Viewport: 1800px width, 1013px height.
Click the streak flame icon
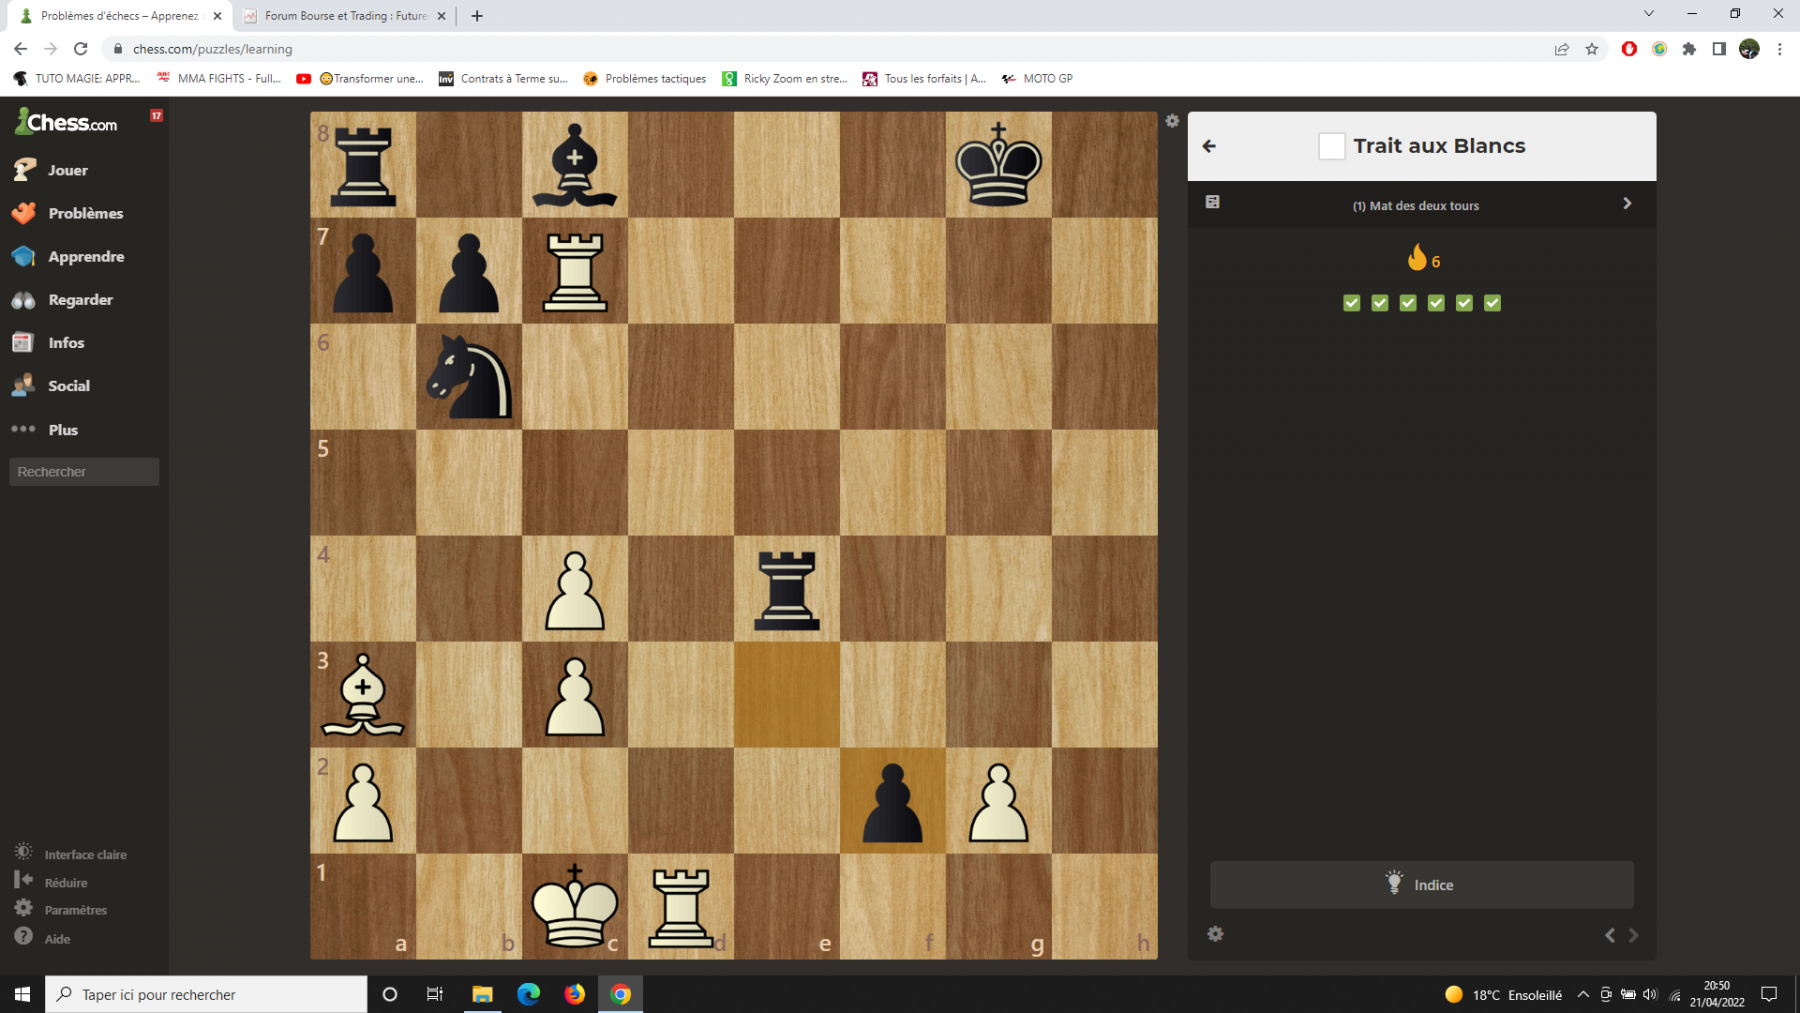[x=1416, y=258]
